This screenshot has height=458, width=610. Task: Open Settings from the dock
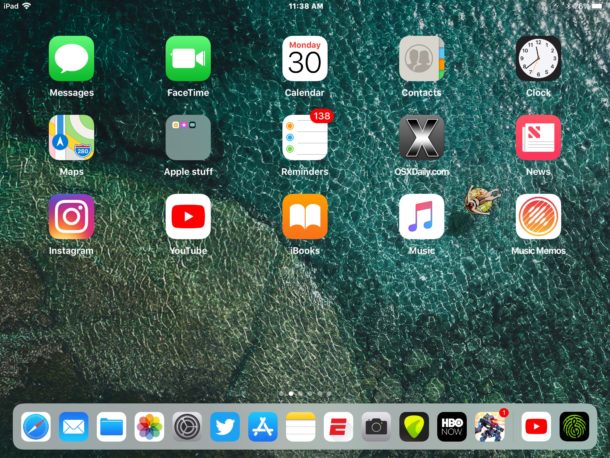pos(187,427)
